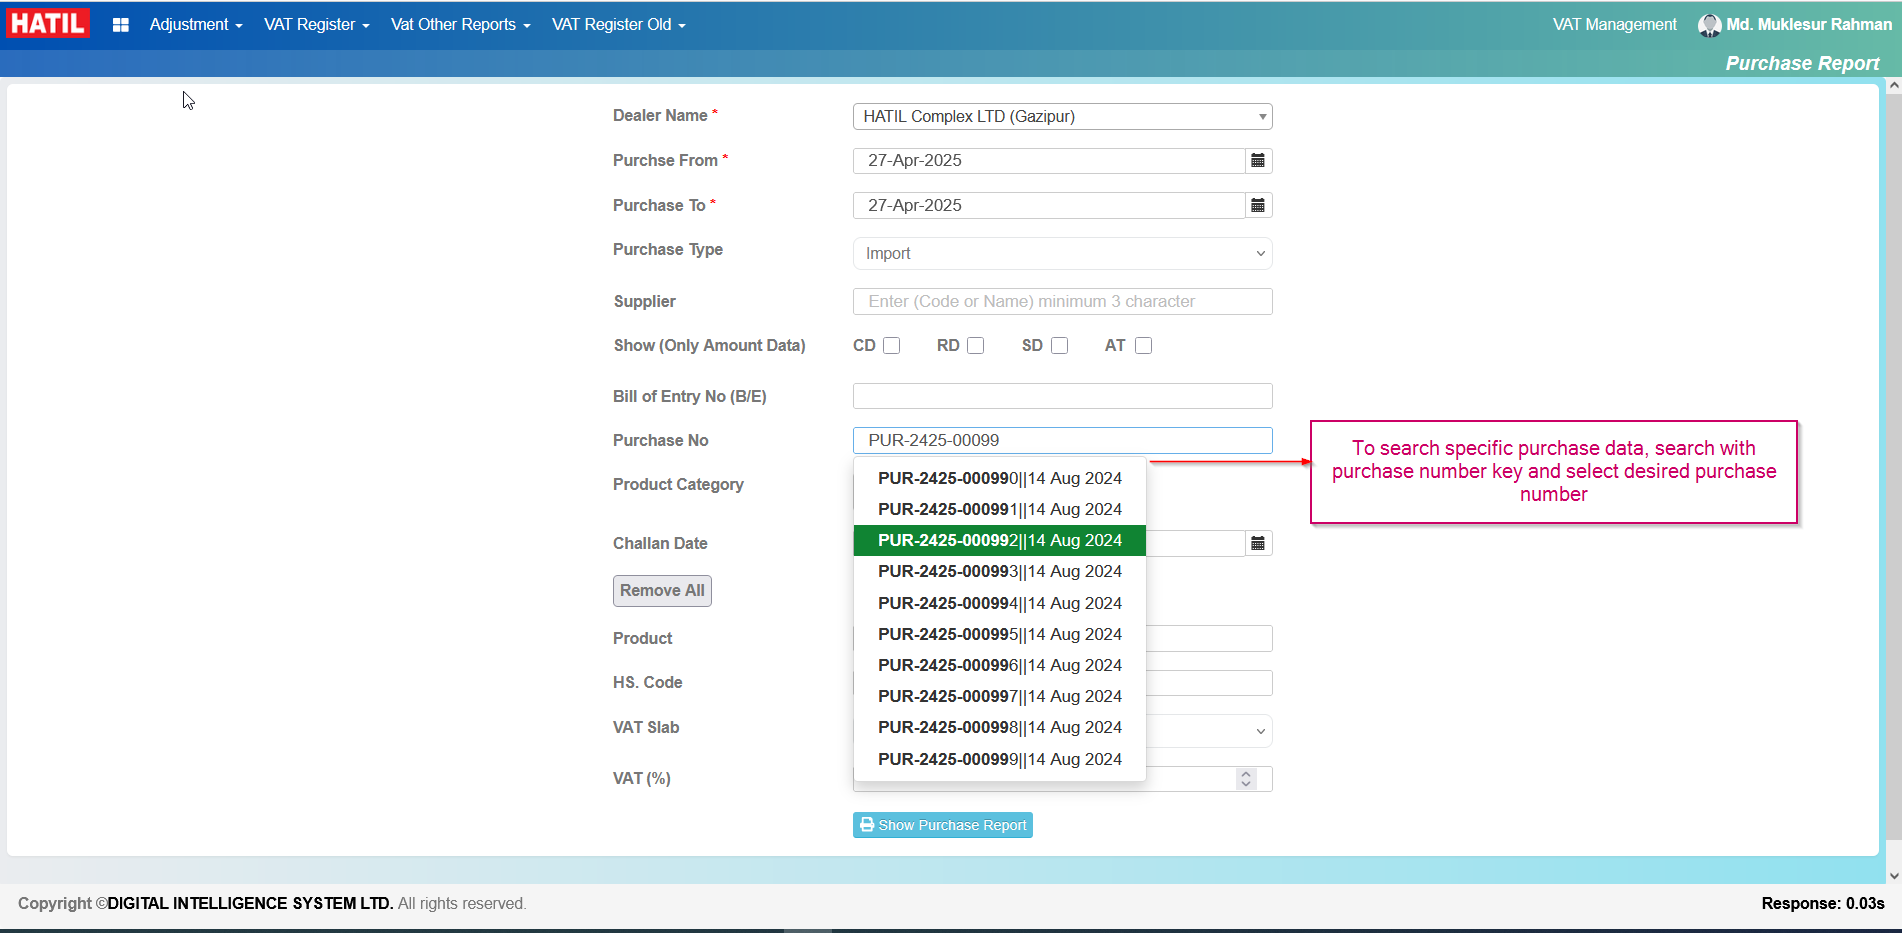Open the app grid menu icon
1902x933 pixels.
pos(121,25)
